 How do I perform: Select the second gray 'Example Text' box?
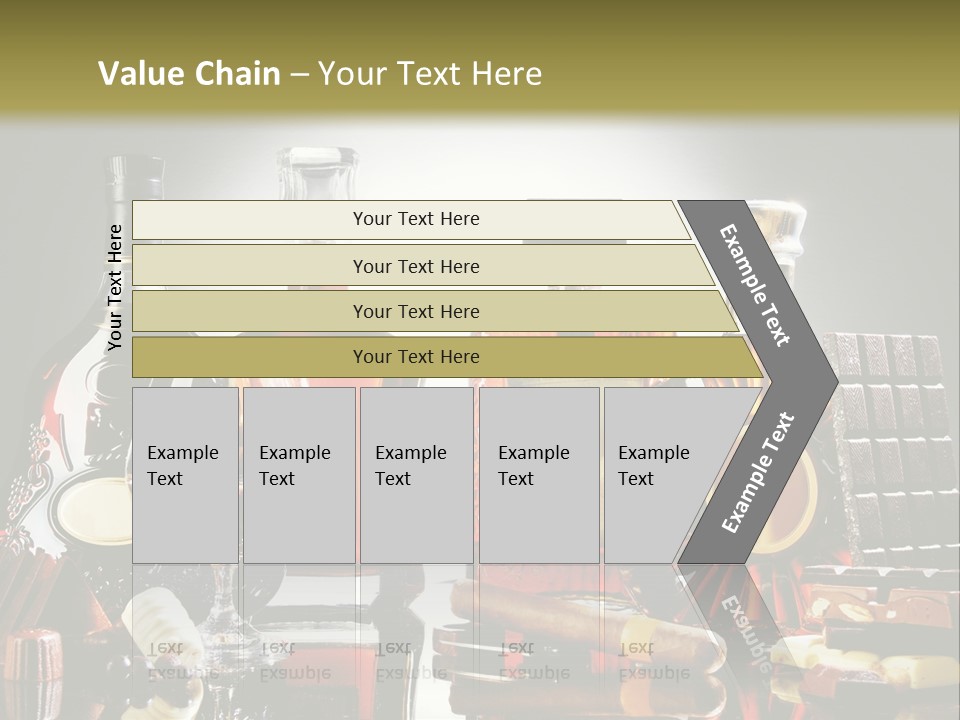(299, 475)
